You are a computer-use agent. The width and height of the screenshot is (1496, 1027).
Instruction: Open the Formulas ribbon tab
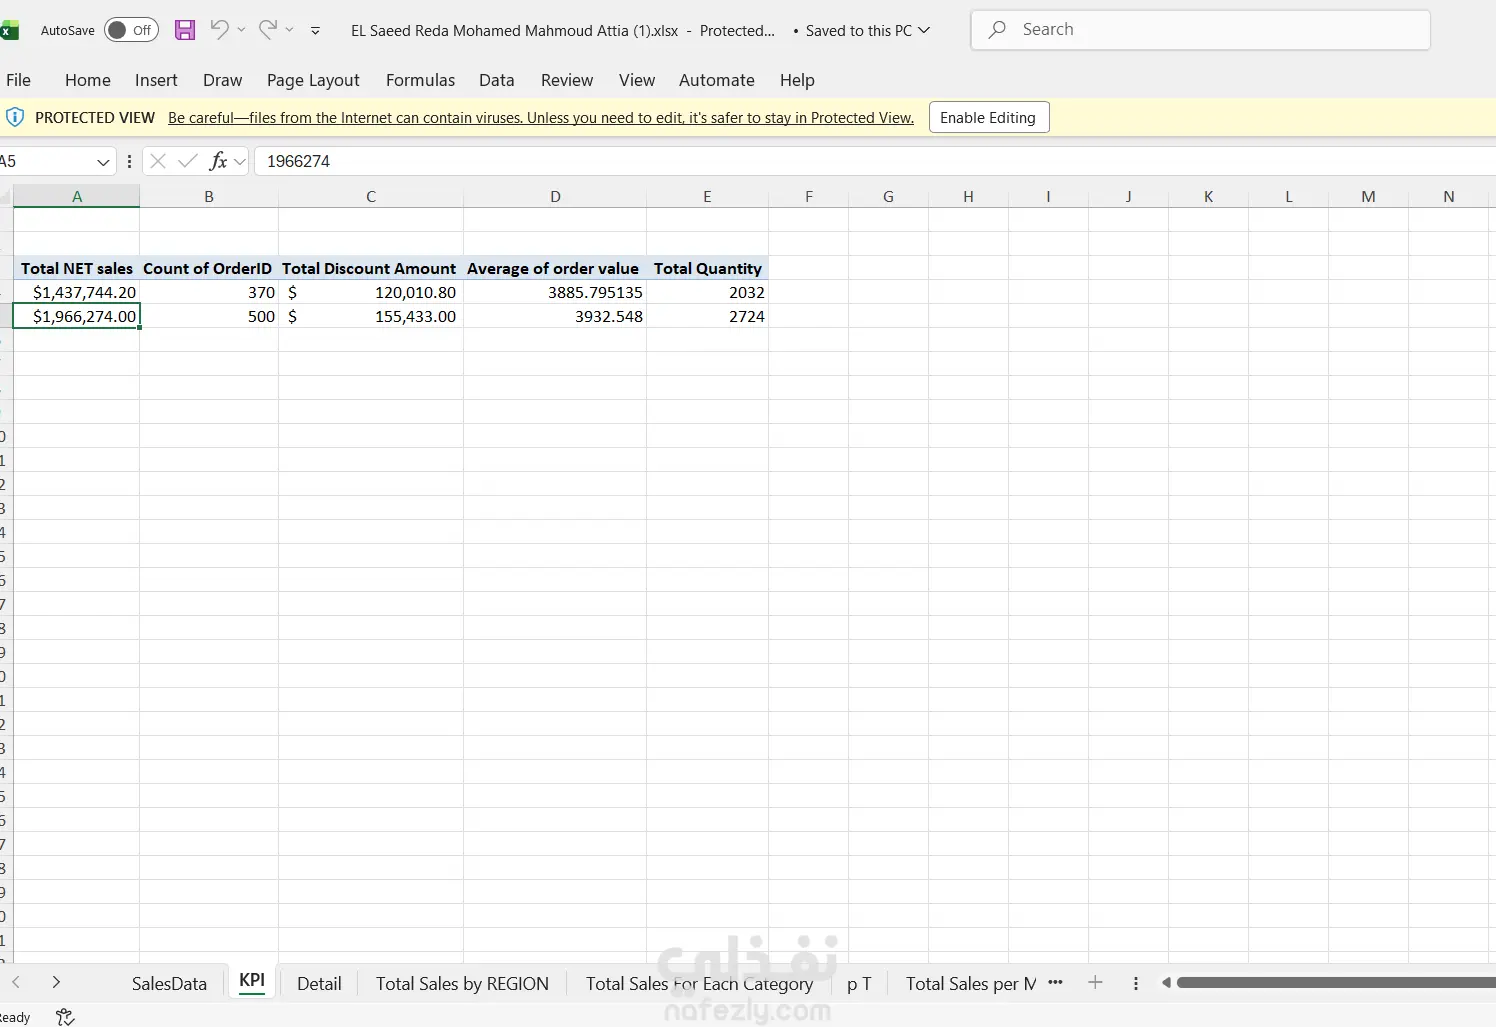click(x=420, y=80)
